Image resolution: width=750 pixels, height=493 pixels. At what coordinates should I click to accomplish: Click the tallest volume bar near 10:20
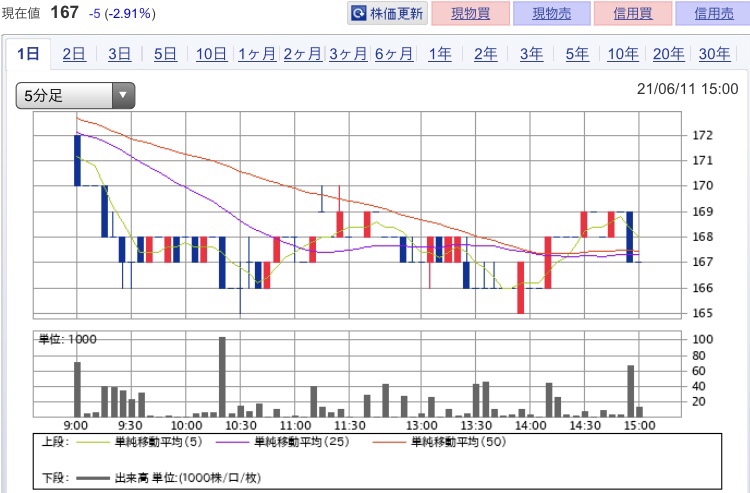point(222,377)
